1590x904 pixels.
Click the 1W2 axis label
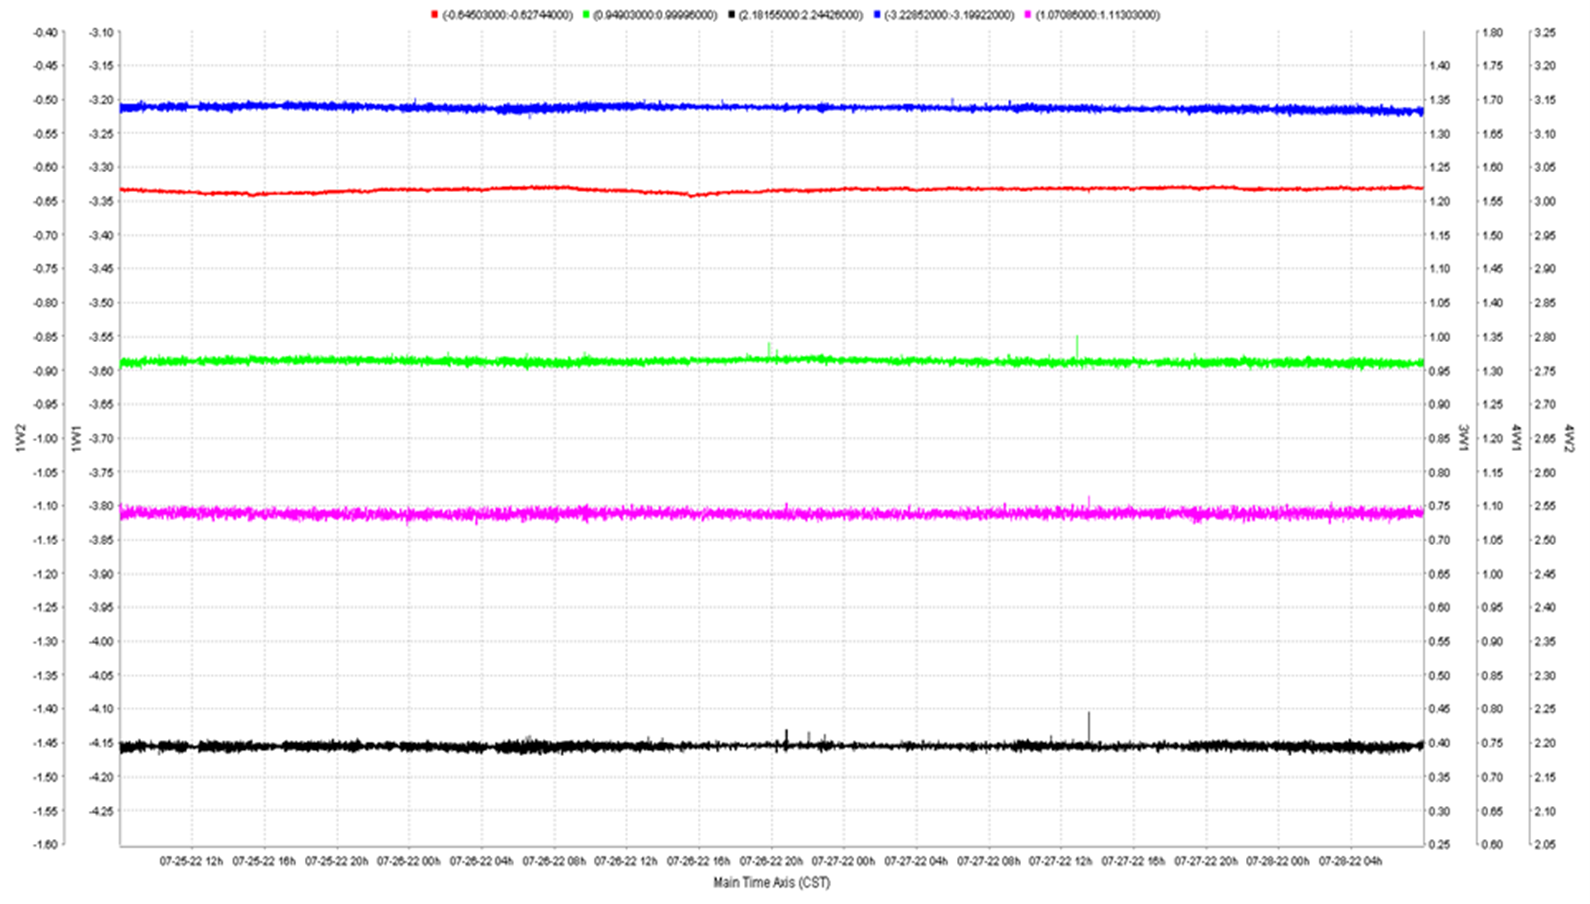[x=20, y=438]
